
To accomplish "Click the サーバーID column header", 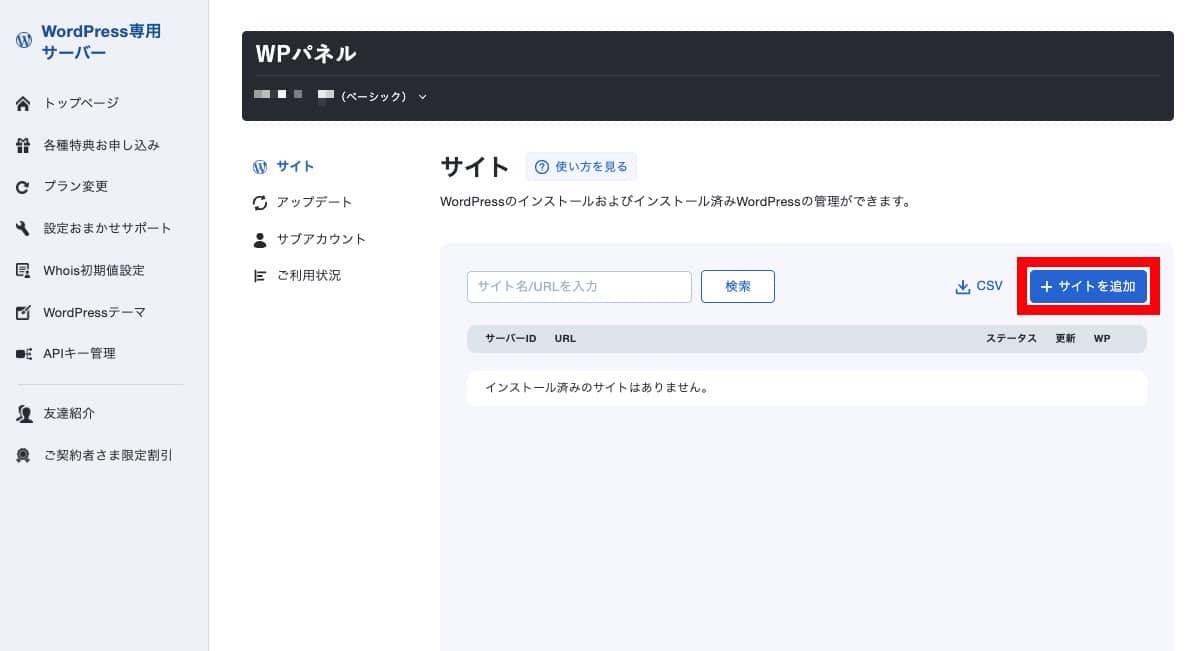I will click(x=511, y=339).
